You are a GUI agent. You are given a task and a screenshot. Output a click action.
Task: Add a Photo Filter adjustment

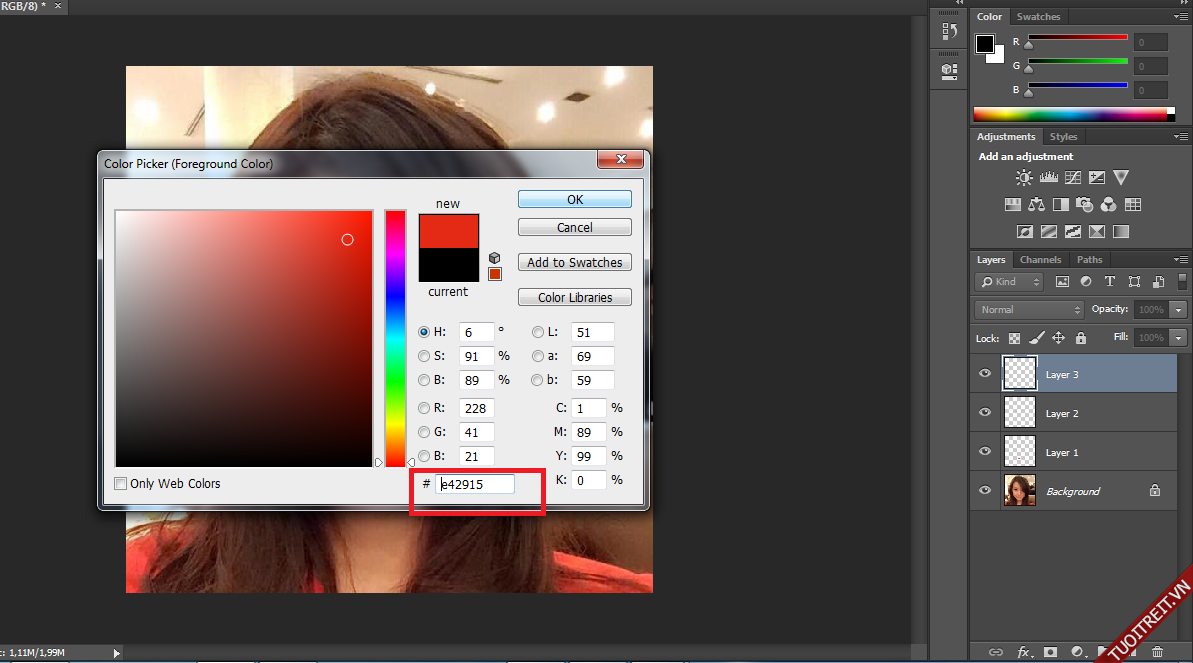[1084, 205]
